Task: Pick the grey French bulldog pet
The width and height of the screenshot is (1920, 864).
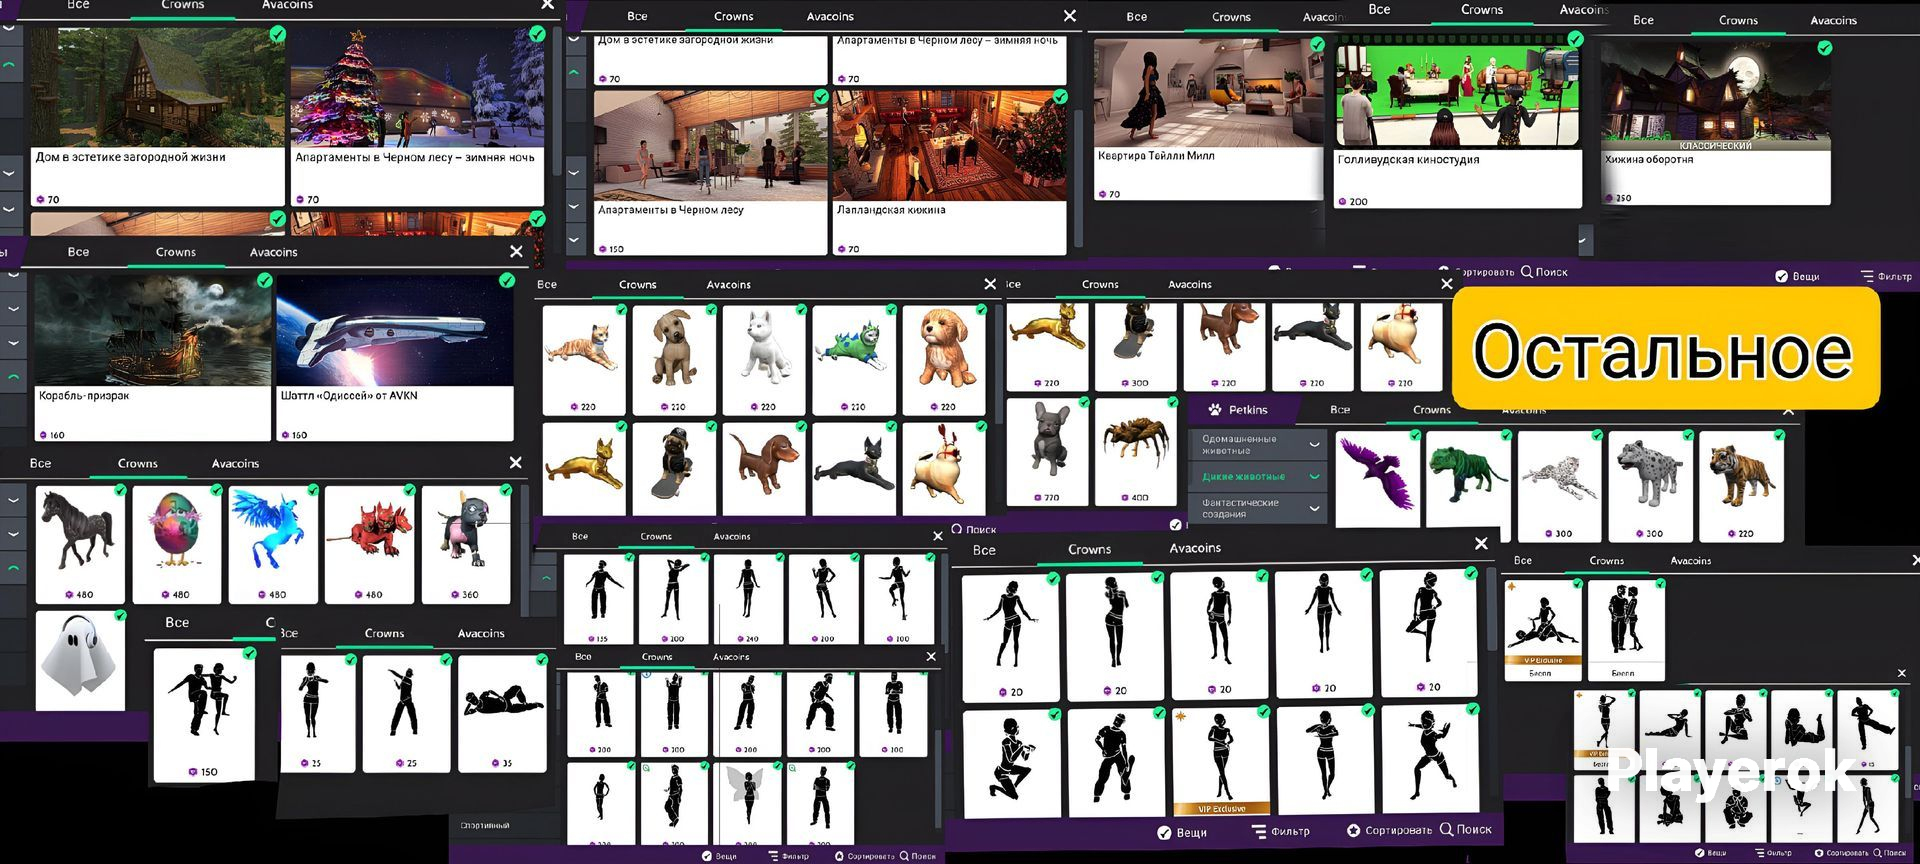Action: pos(1047,451)
